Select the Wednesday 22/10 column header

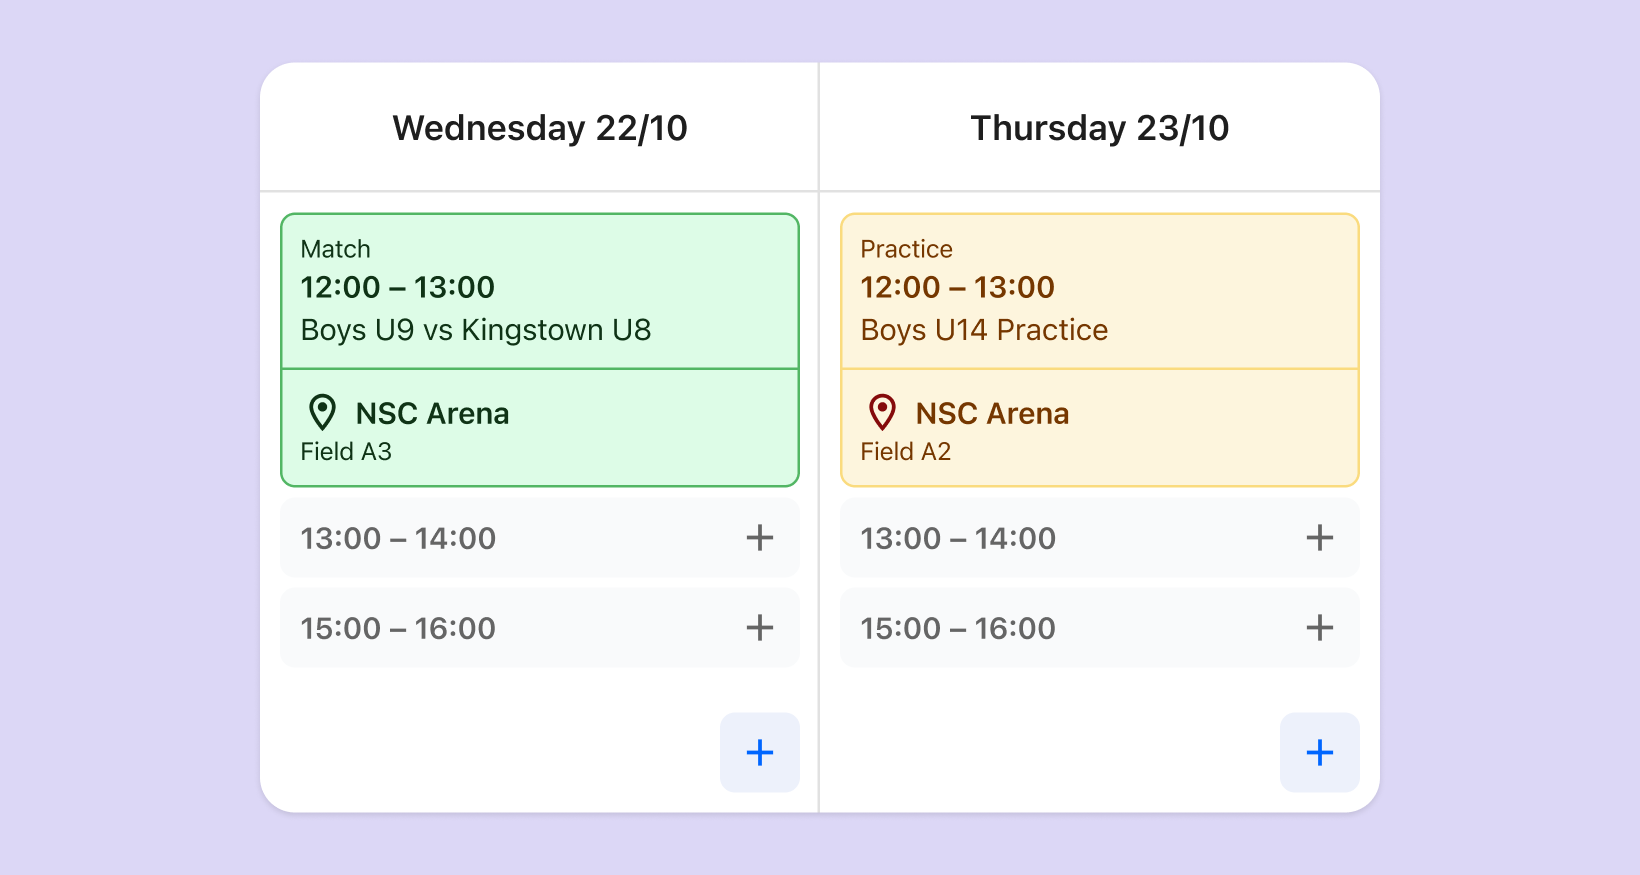click(x=540, y=128)
